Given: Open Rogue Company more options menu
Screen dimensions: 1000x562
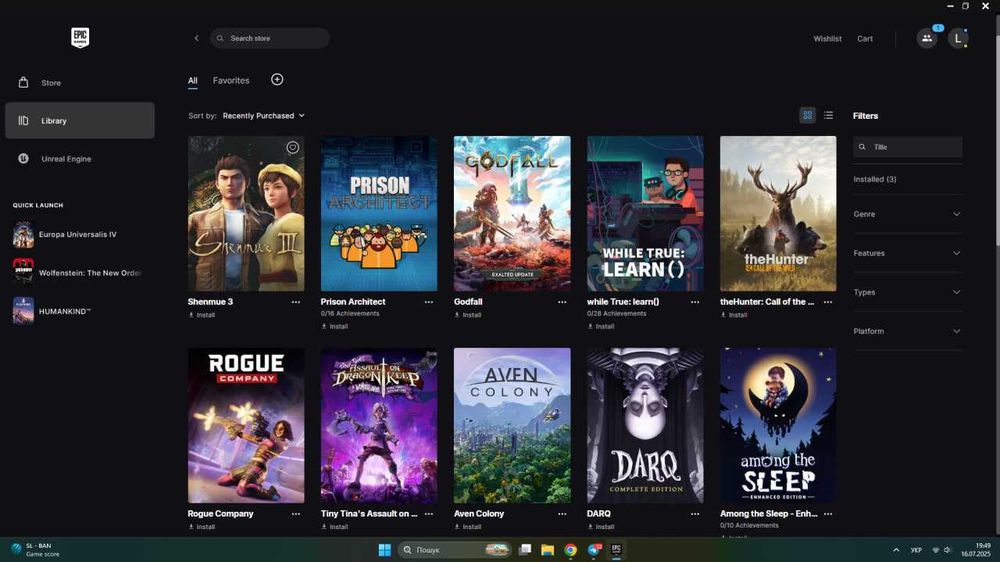Looking at the screenshot, I should [x=296, y=514].
